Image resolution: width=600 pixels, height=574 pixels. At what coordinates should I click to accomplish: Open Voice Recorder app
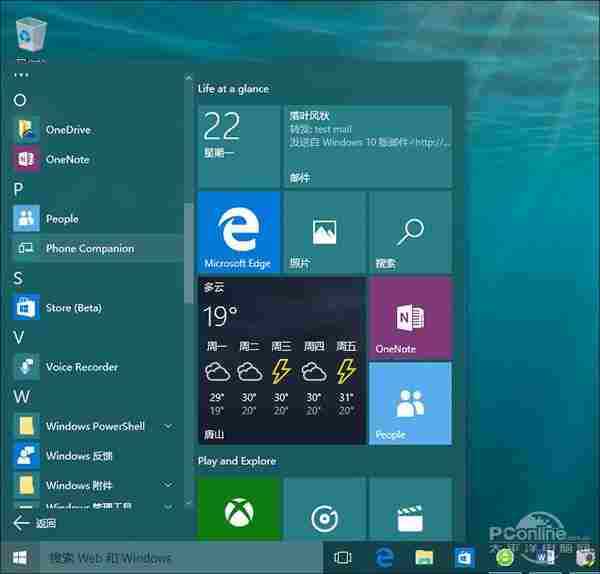81,367
